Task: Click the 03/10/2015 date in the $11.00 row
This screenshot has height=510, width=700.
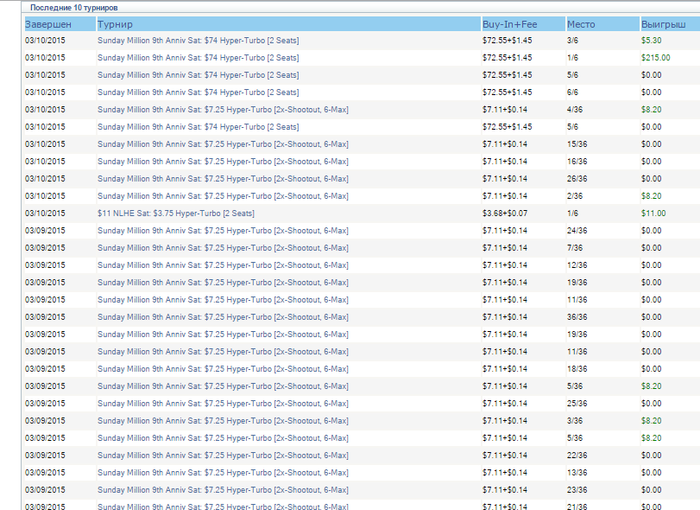Action: click(45, 213)
